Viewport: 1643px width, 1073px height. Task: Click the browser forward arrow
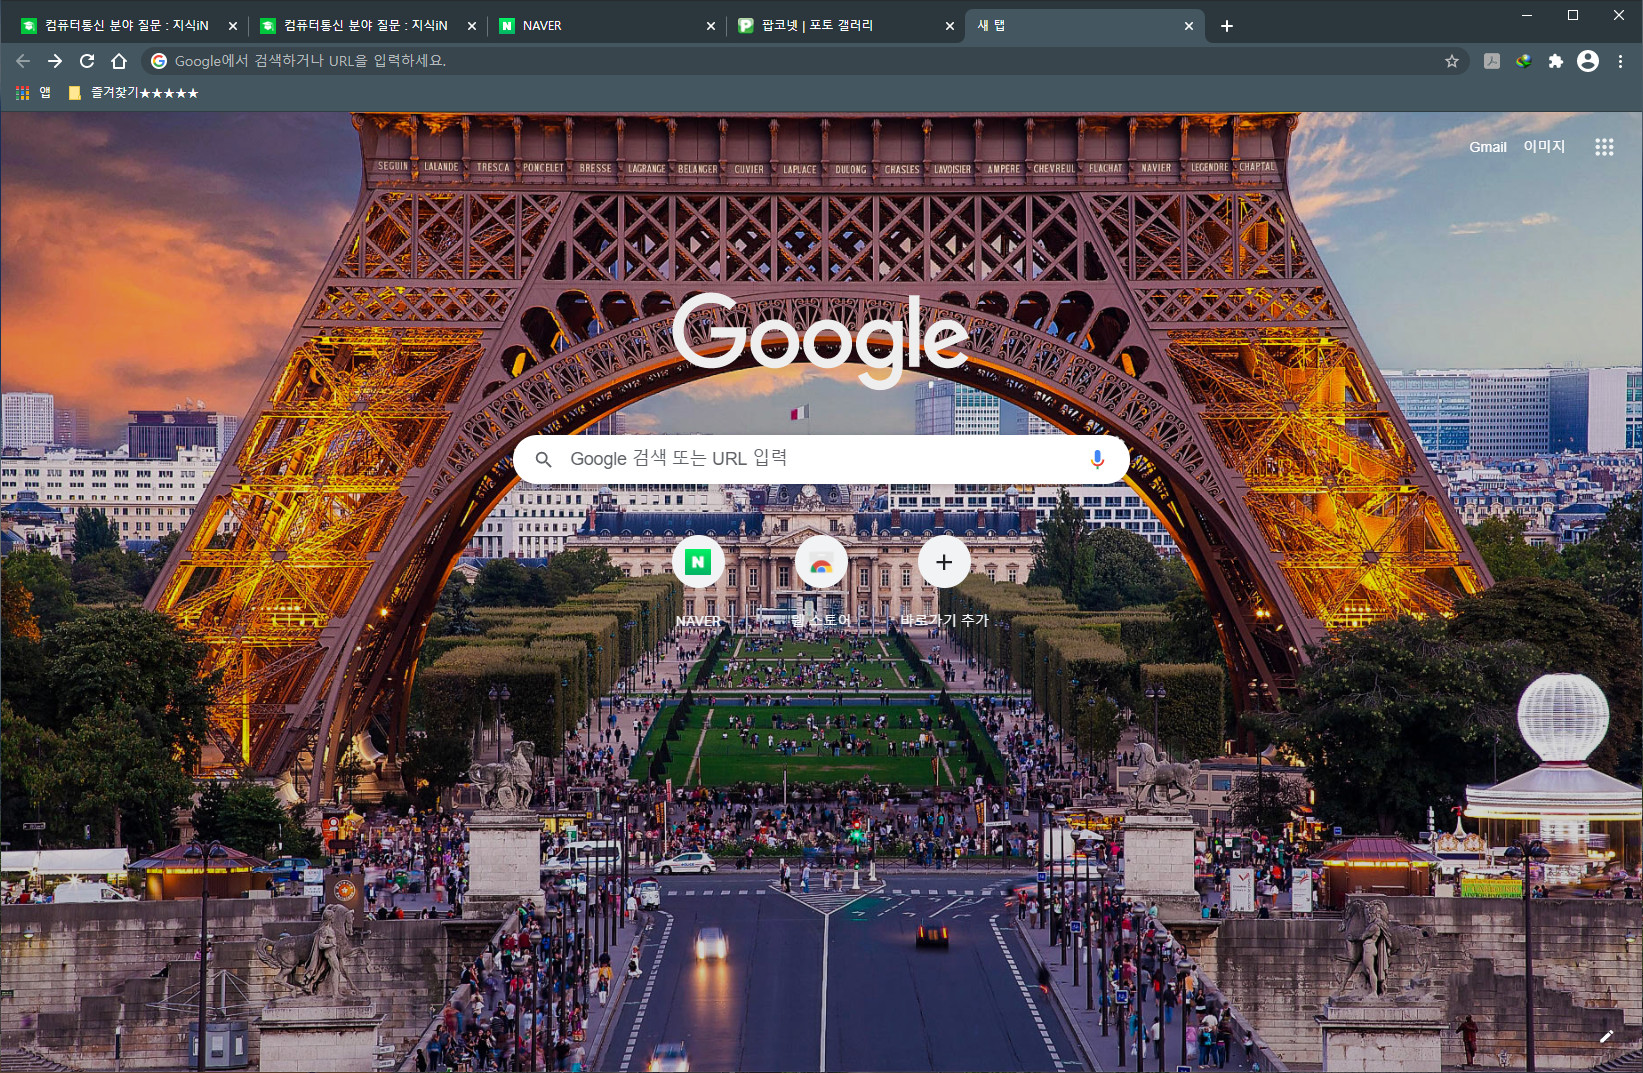coord(55,61)
